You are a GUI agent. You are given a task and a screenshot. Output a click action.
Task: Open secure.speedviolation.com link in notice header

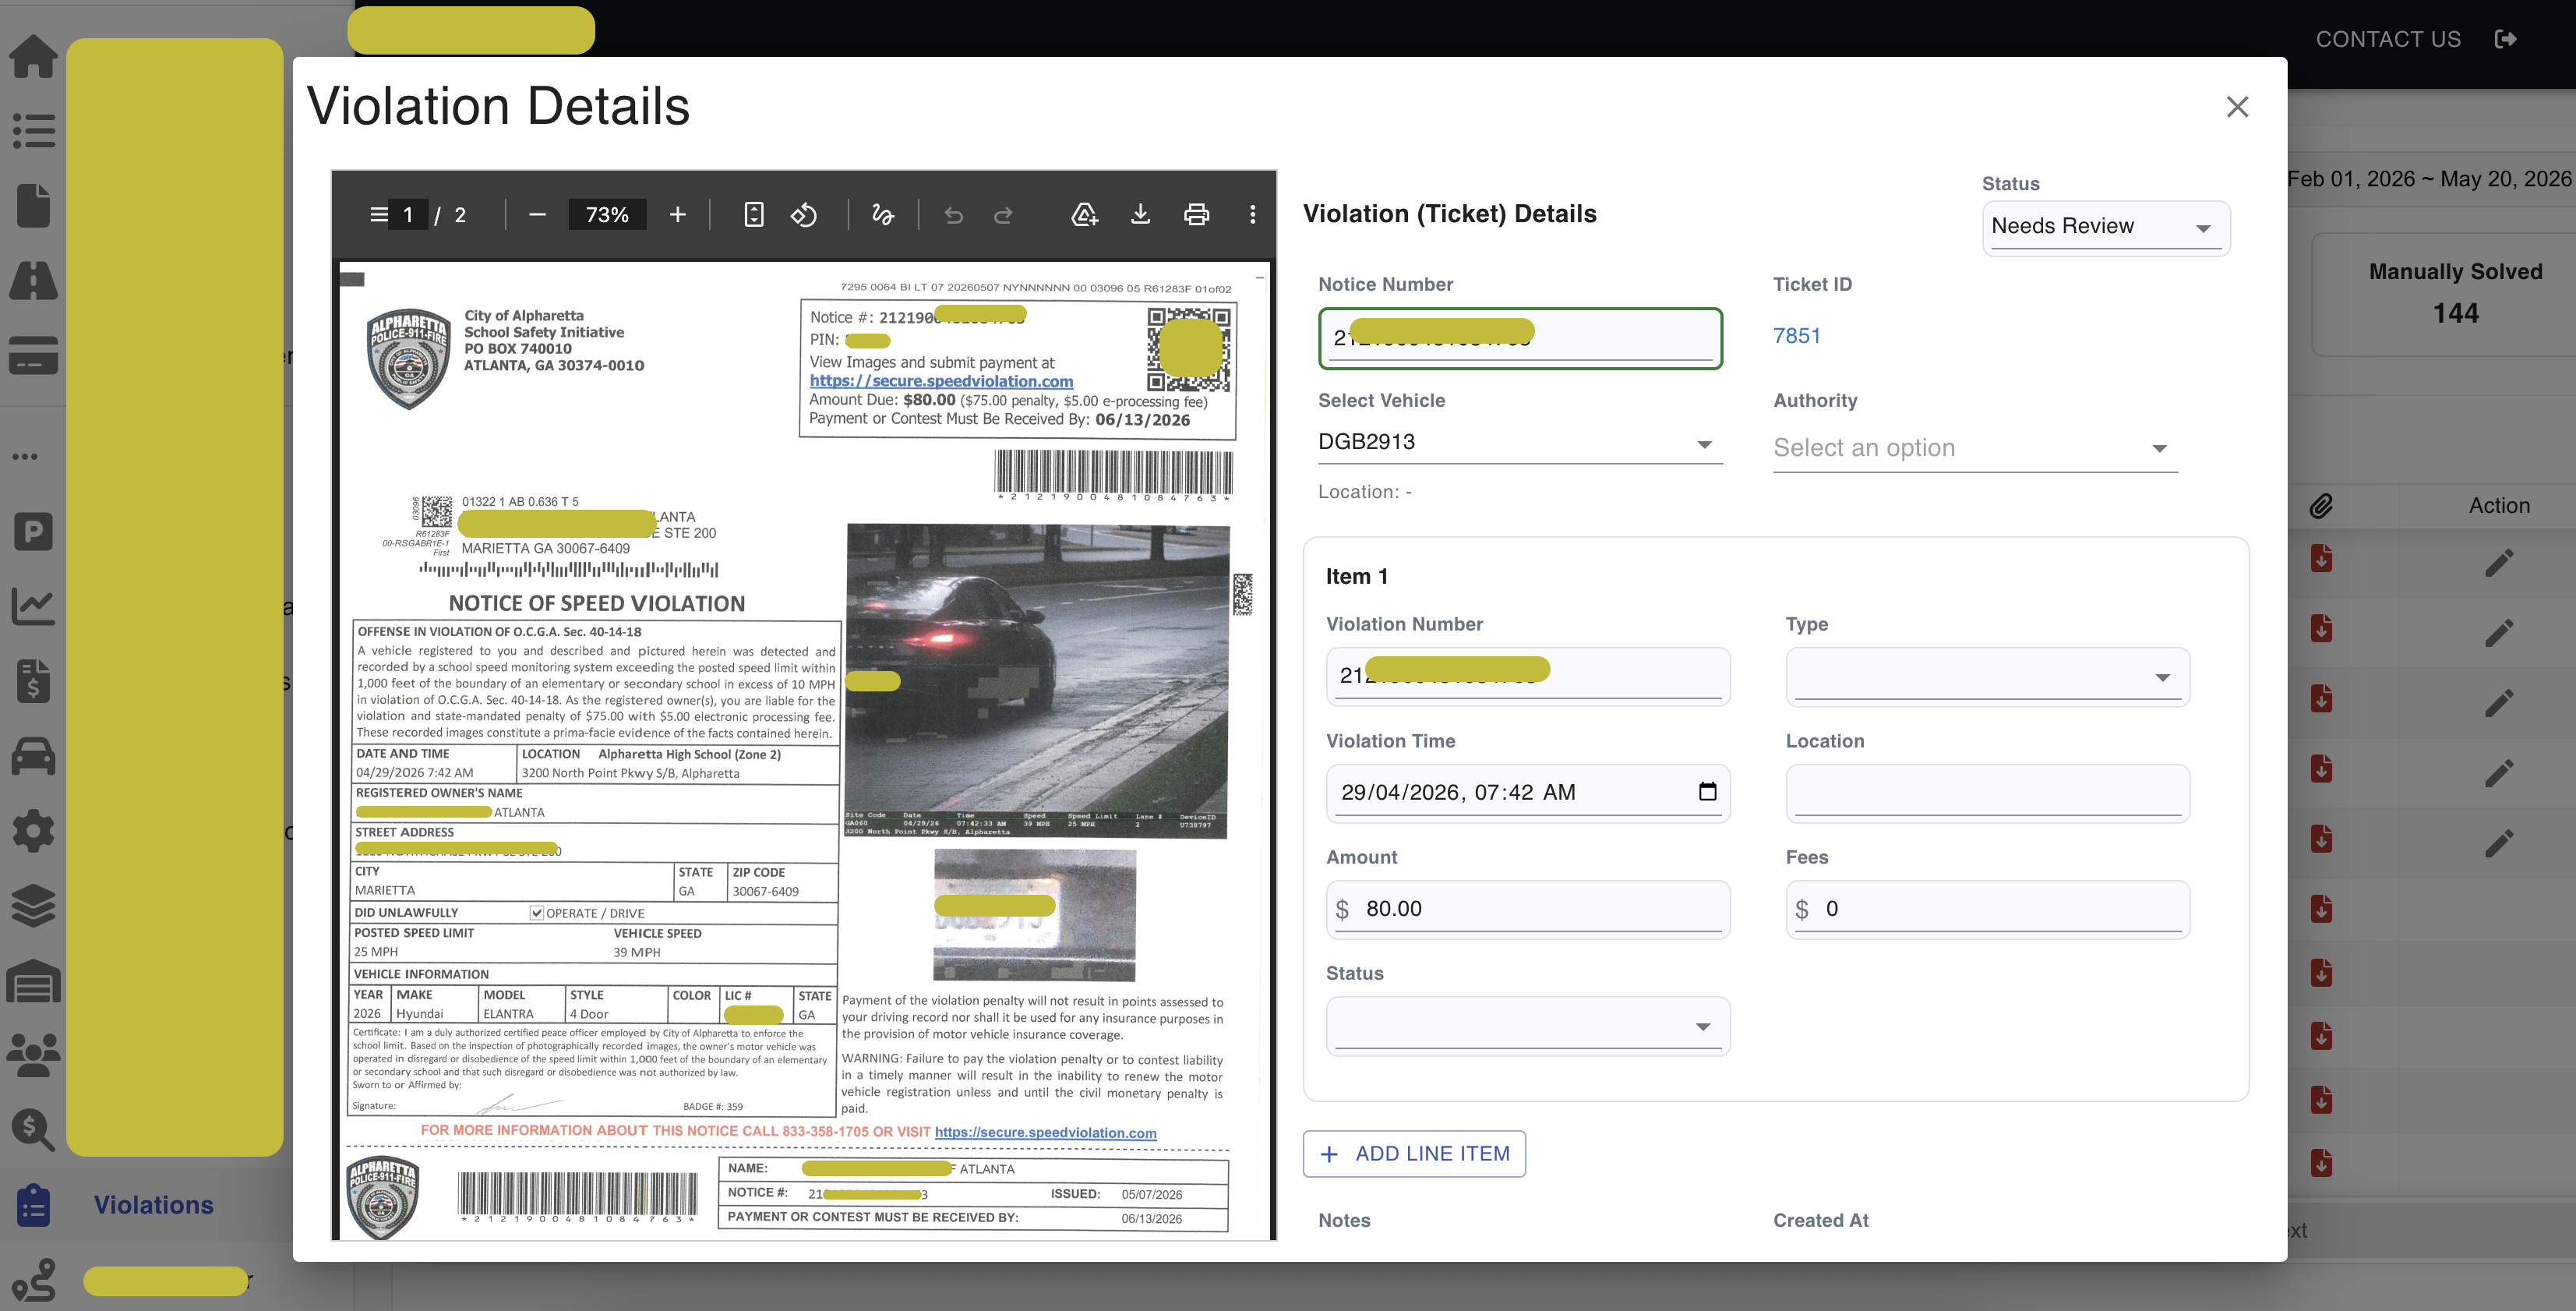pyautogui.click(x=941, y=381)
